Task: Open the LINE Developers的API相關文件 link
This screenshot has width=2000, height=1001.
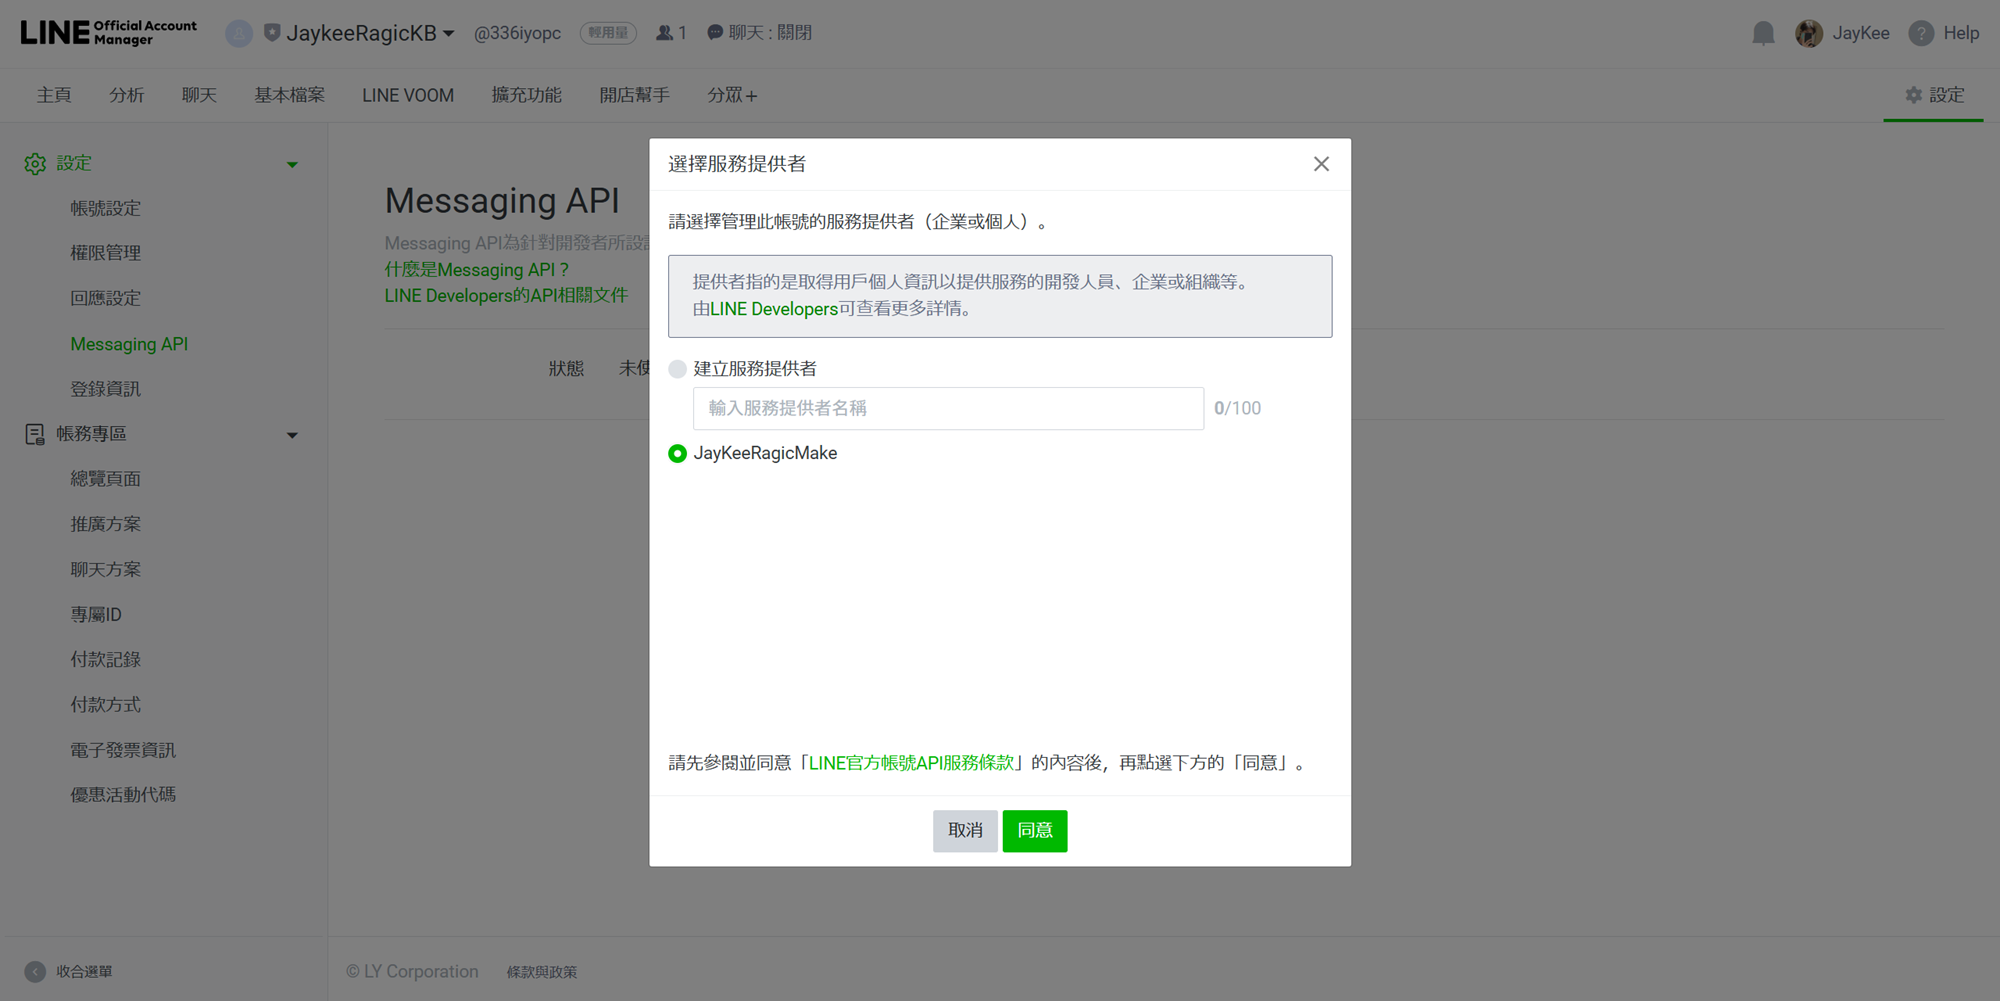Action: coord(506,296)
